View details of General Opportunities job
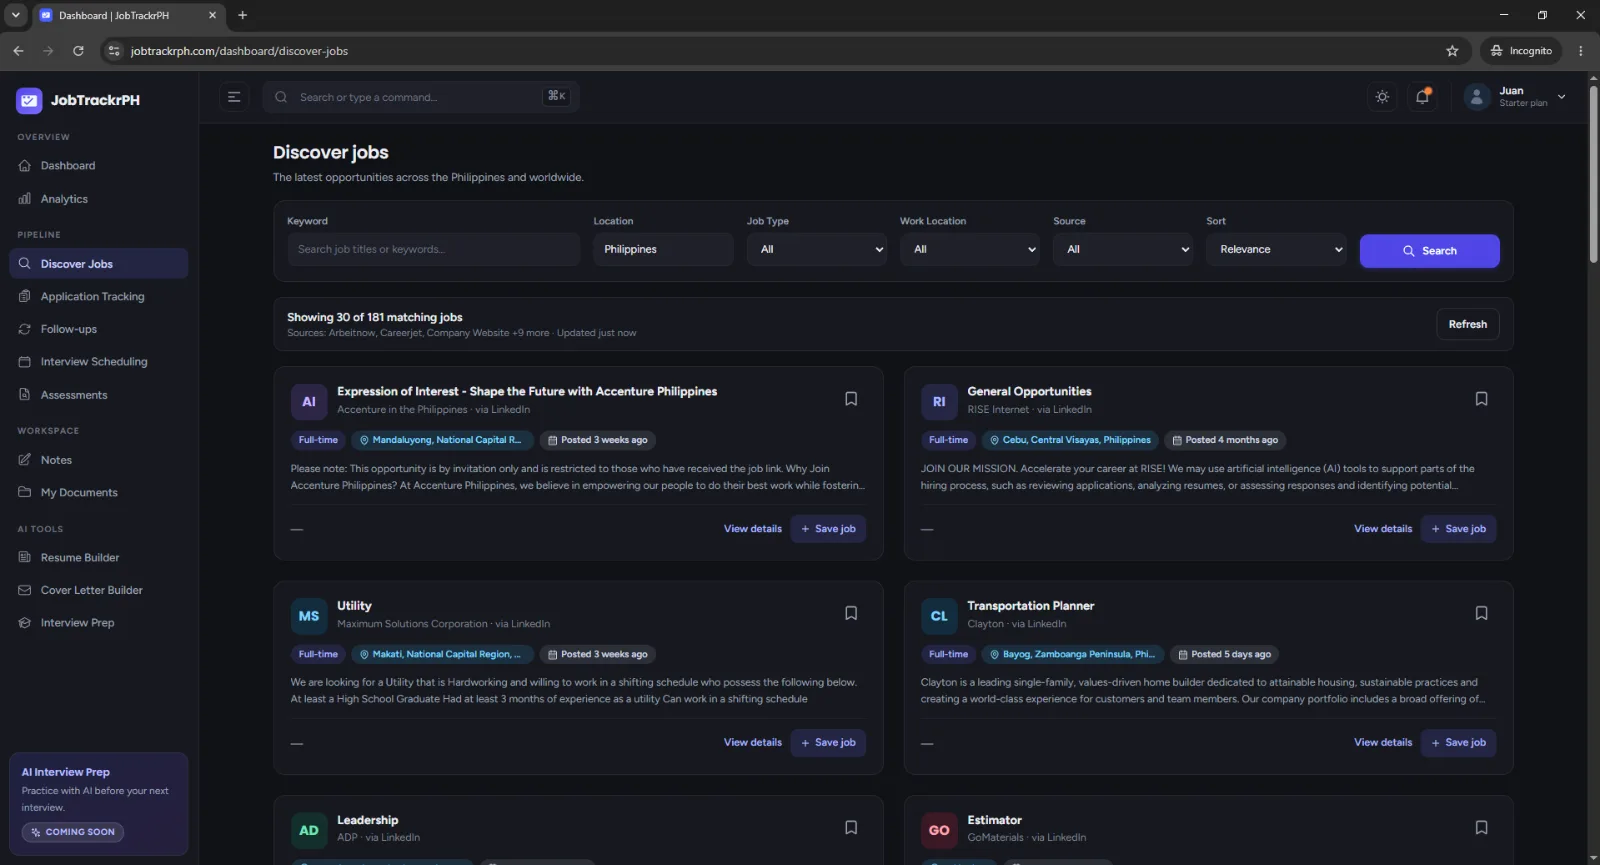 click(1383, 529)
